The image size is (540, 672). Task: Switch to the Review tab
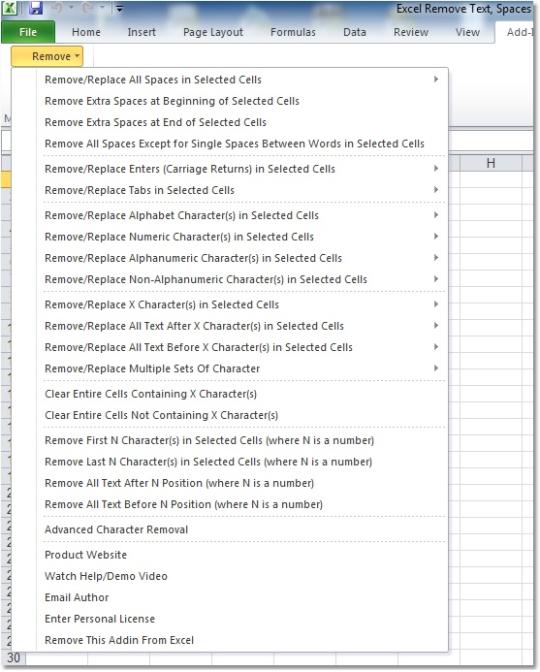[411, 32]
